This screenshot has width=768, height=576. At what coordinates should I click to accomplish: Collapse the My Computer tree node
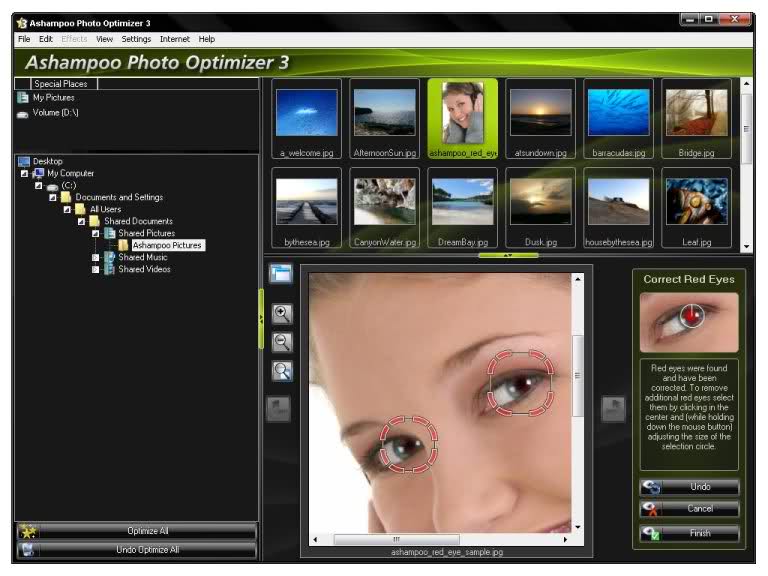pyautogui.click(x=24, y=173)
